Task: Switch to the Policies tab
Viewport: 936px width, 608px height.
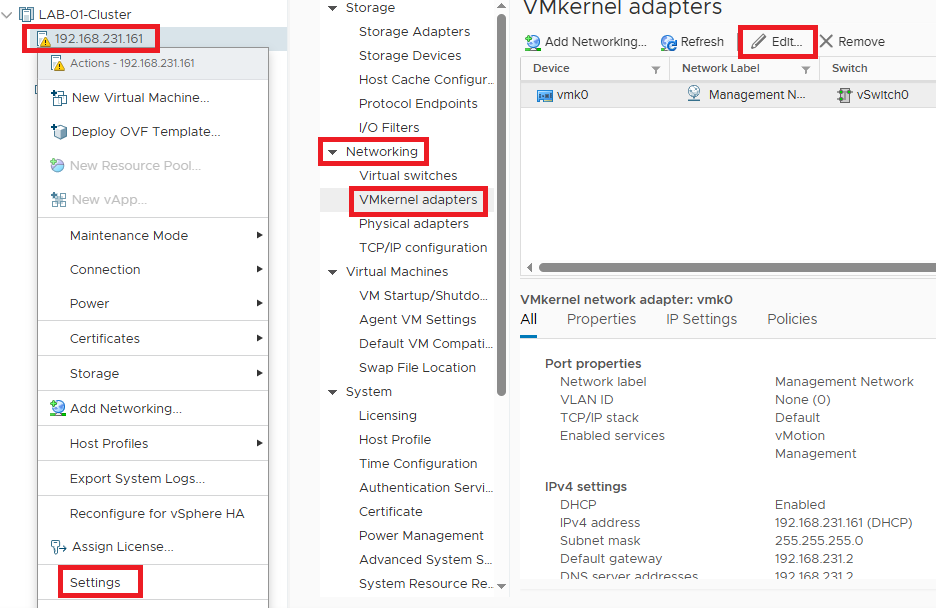Action: 792,319
